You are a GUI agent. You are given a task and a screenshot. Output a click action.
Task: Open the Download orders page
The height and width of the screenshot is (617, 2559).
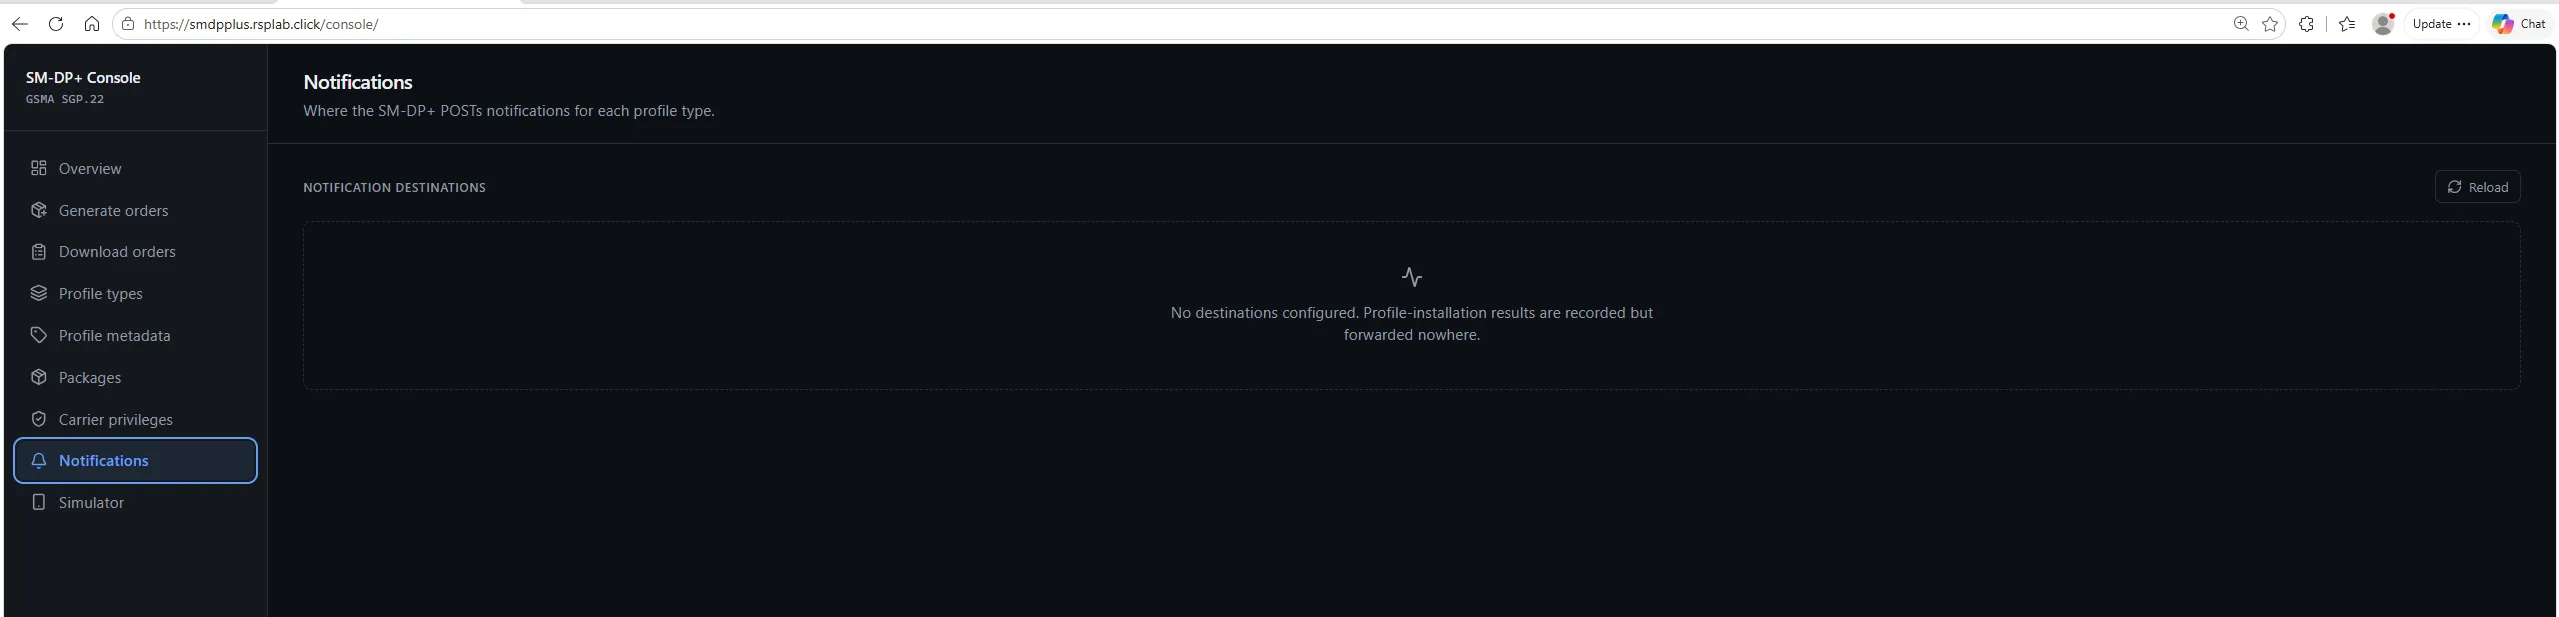point(135,252)
